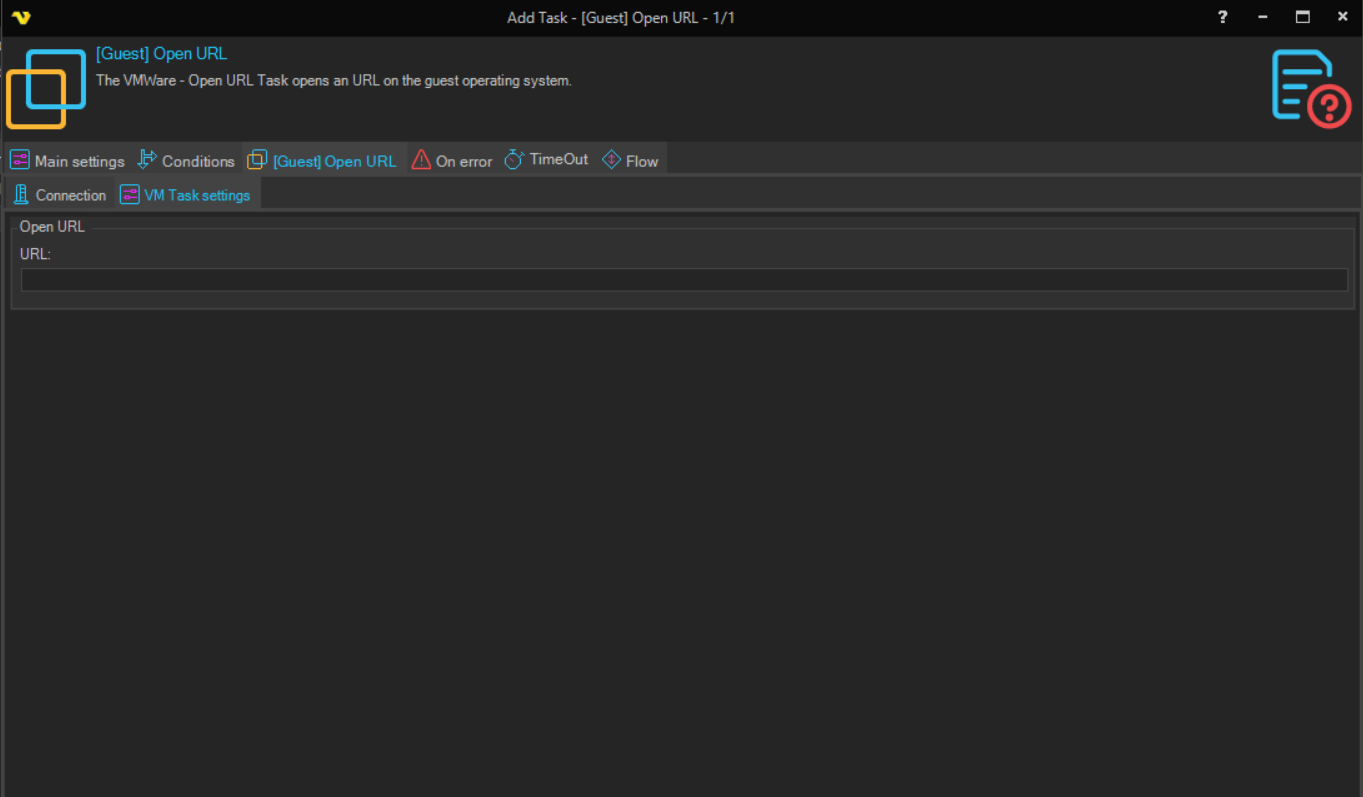Click the title bar question mark help button
1363x797 pixels.
pos(1222,17)
